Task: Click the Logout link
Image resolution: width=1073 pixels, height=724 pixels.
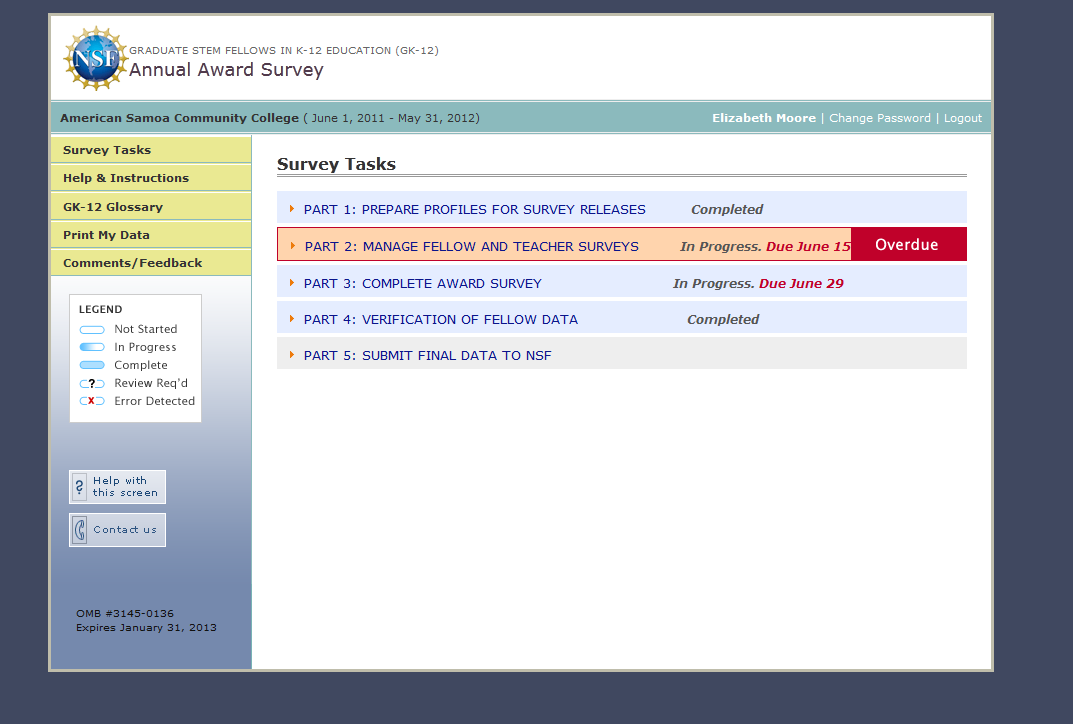Action: coord(963,118)
